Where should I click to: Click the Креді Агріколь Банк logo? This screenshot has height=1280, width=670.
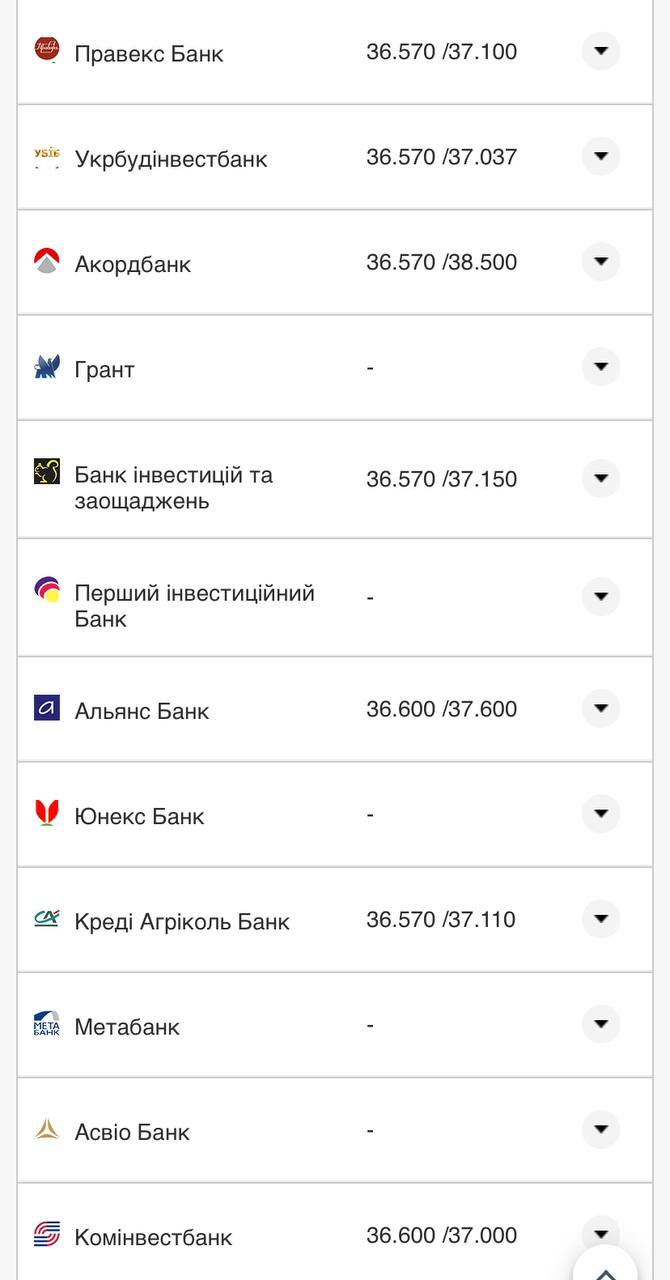point(47,920)
